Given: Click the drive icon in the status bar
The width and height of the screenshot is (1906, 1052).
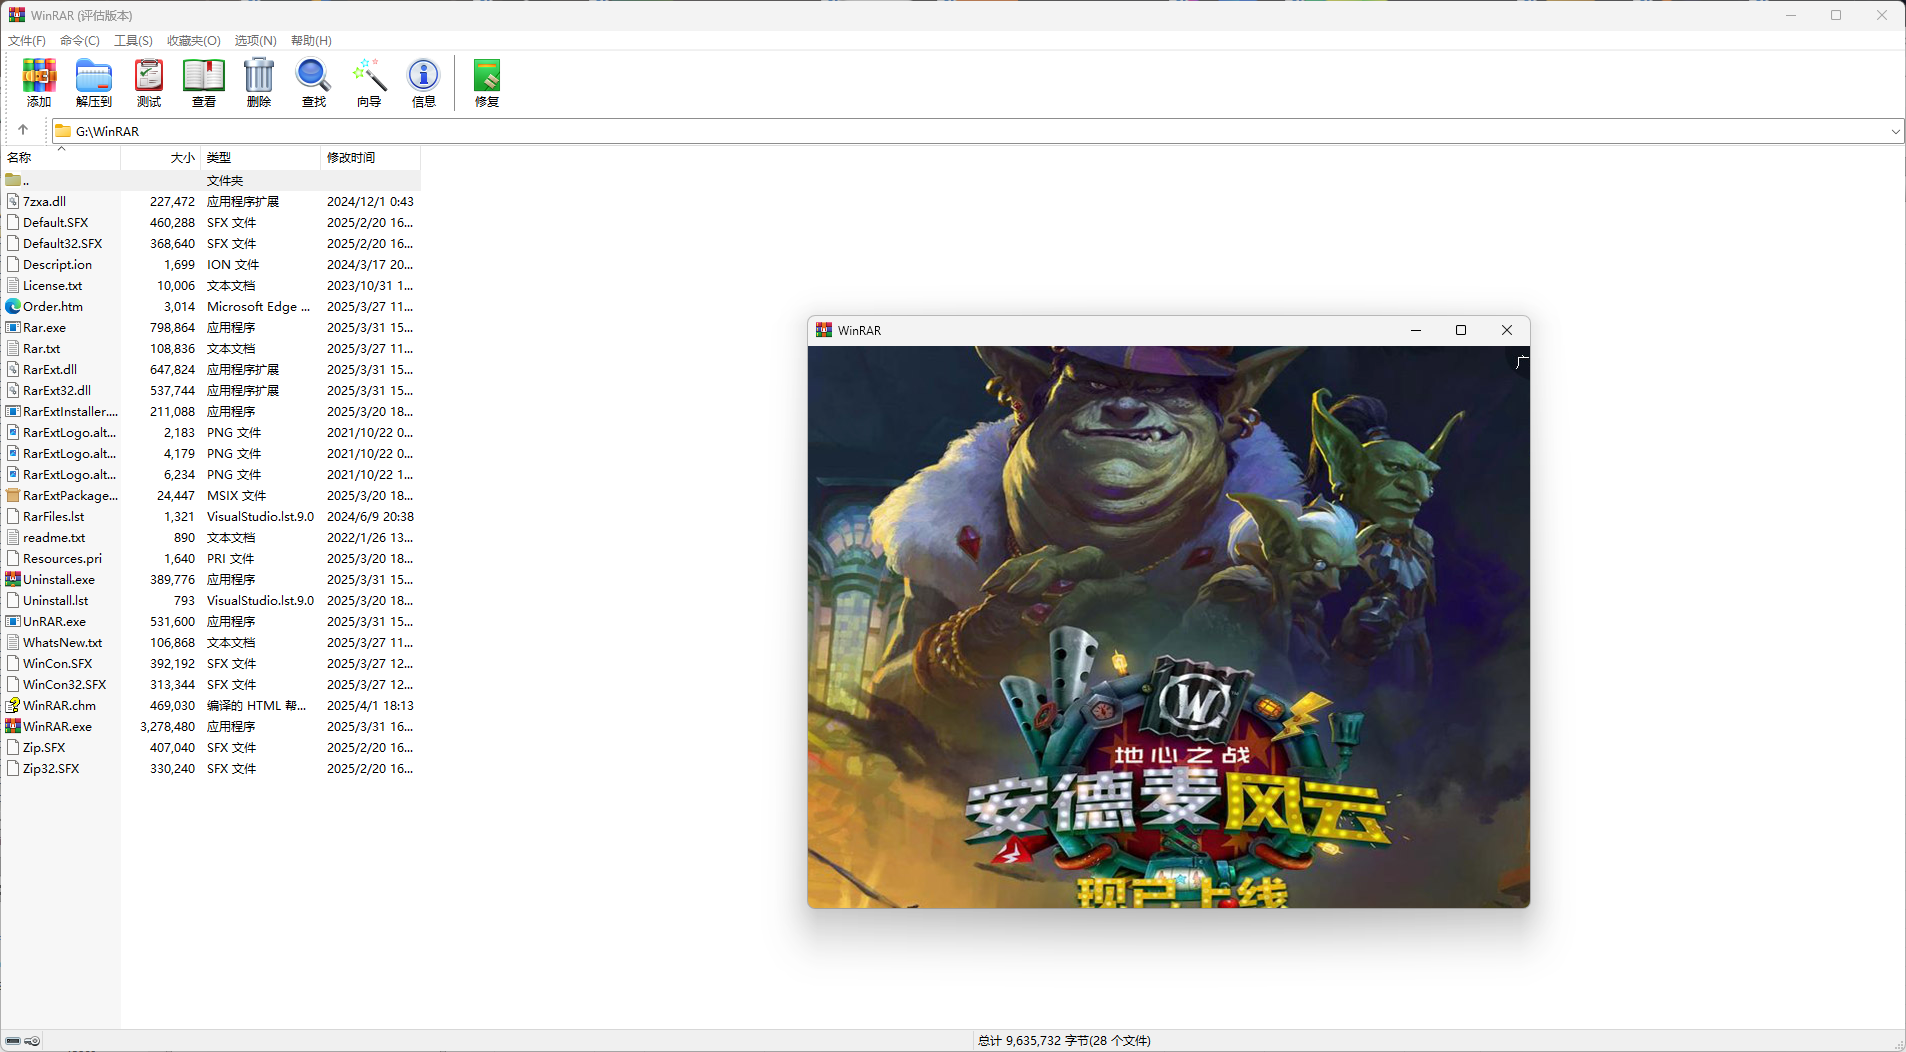Looking at the screenshot, I should (13, 1041).
